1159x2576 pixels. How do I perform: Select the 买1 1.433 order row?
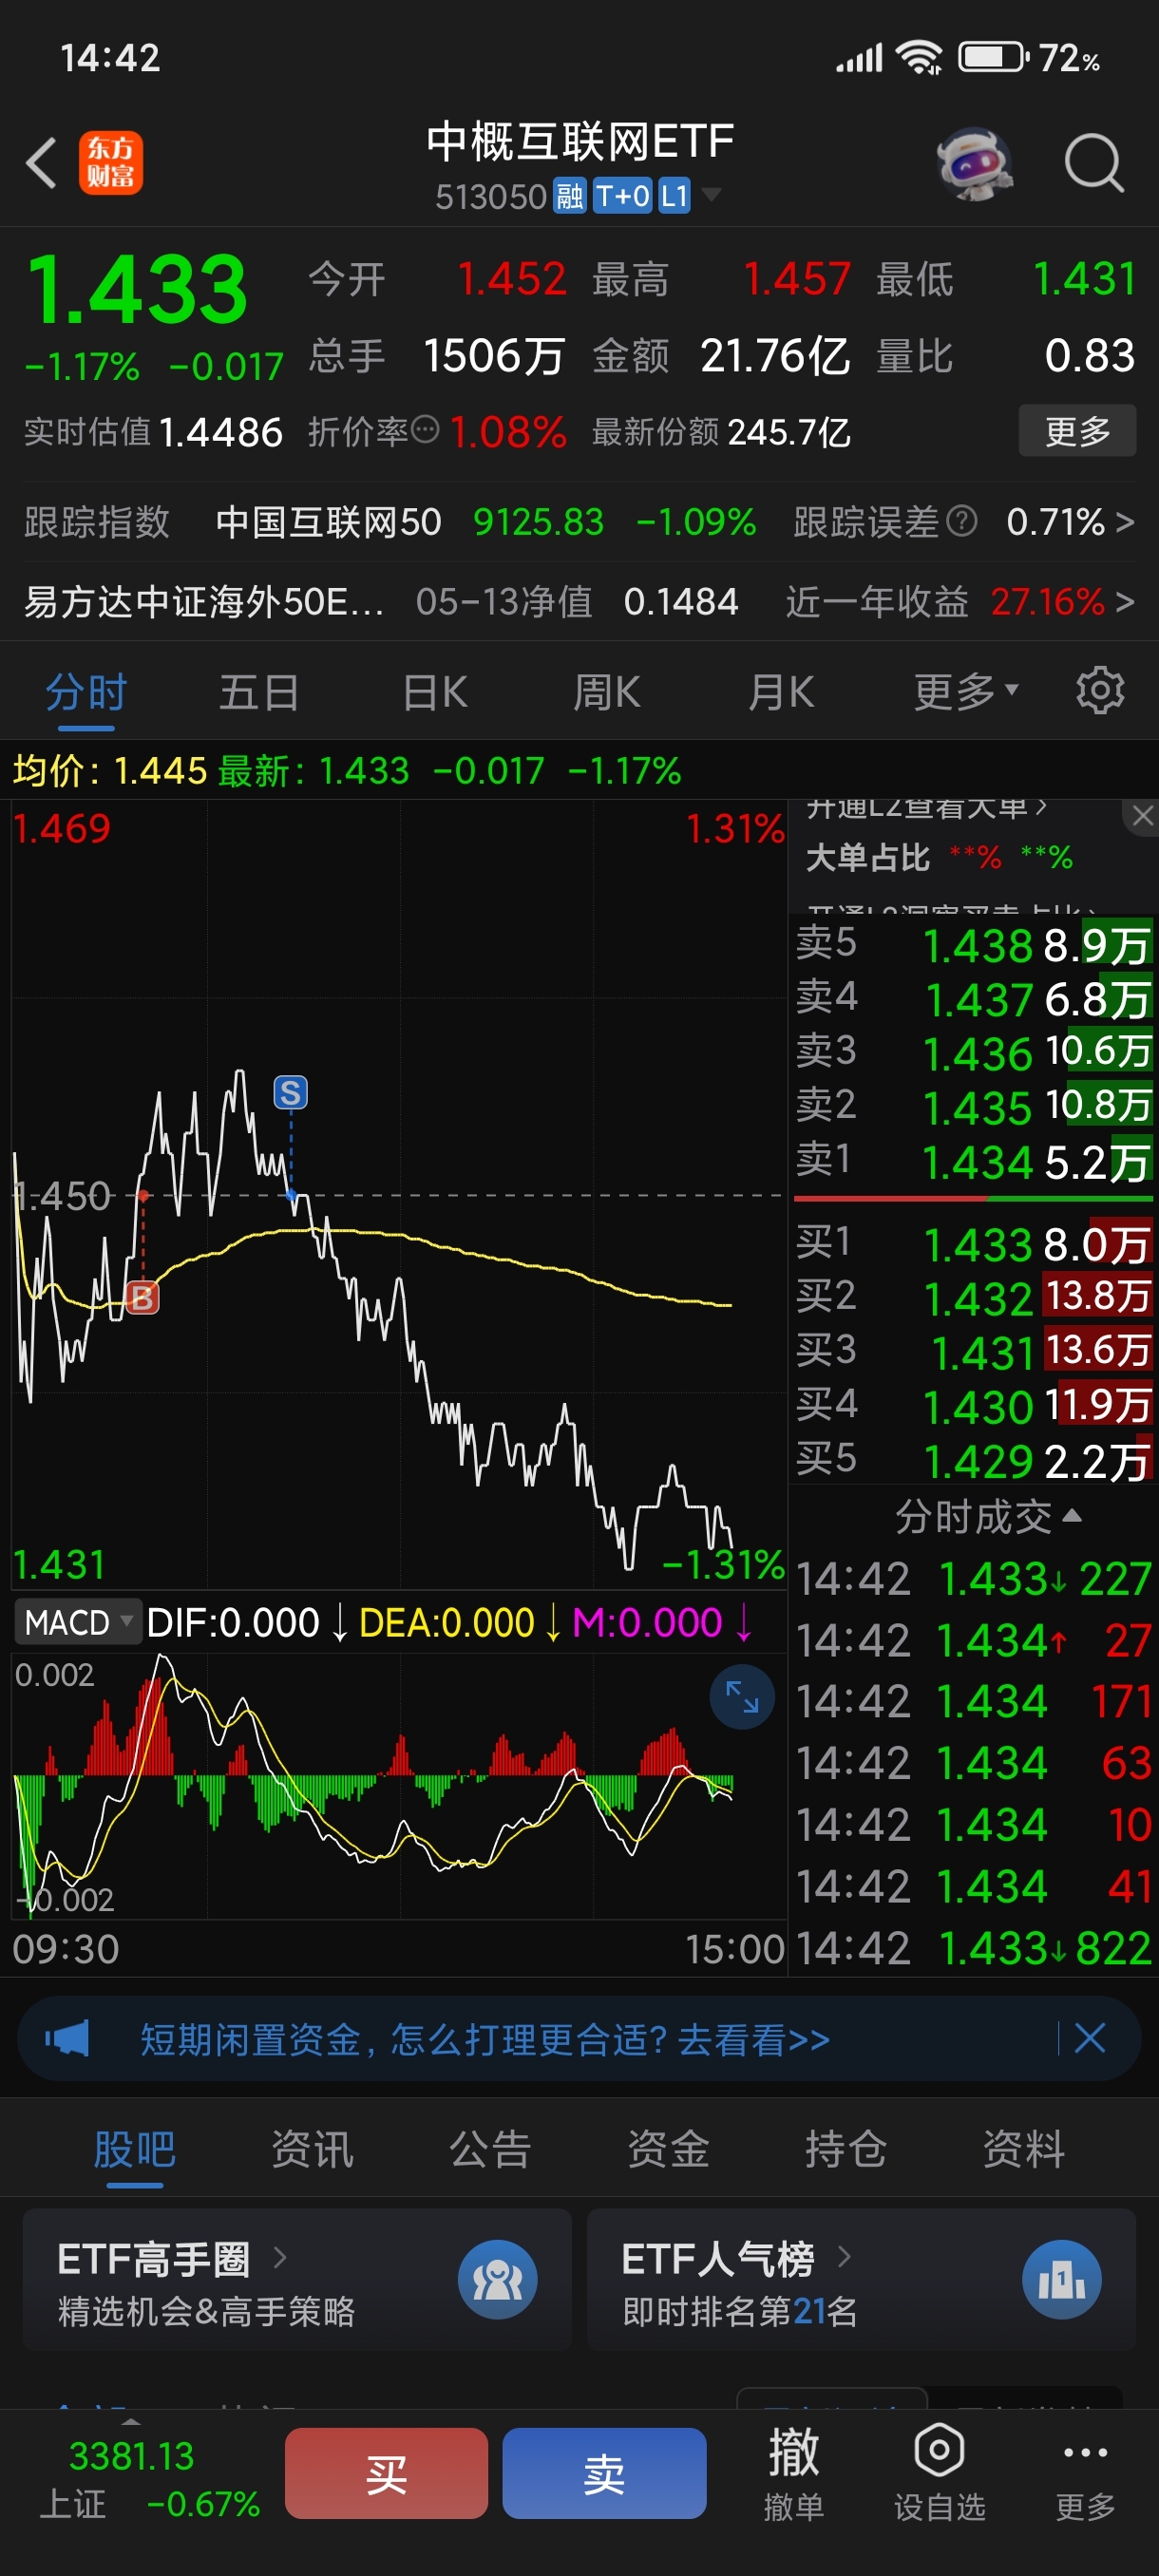[x=973, y=1243]
